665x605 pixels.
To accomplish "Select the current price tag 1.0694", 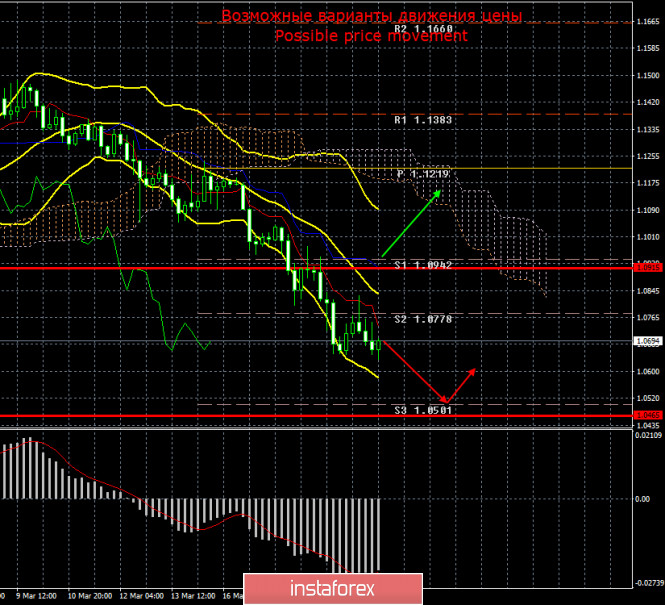I will tap(646, 341).
